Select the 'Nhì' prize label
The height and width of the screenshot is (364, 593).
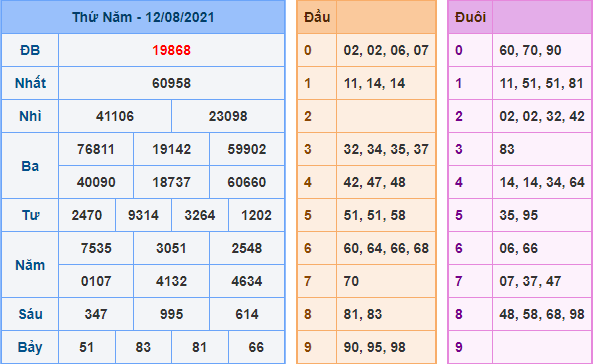click(30, 116)
